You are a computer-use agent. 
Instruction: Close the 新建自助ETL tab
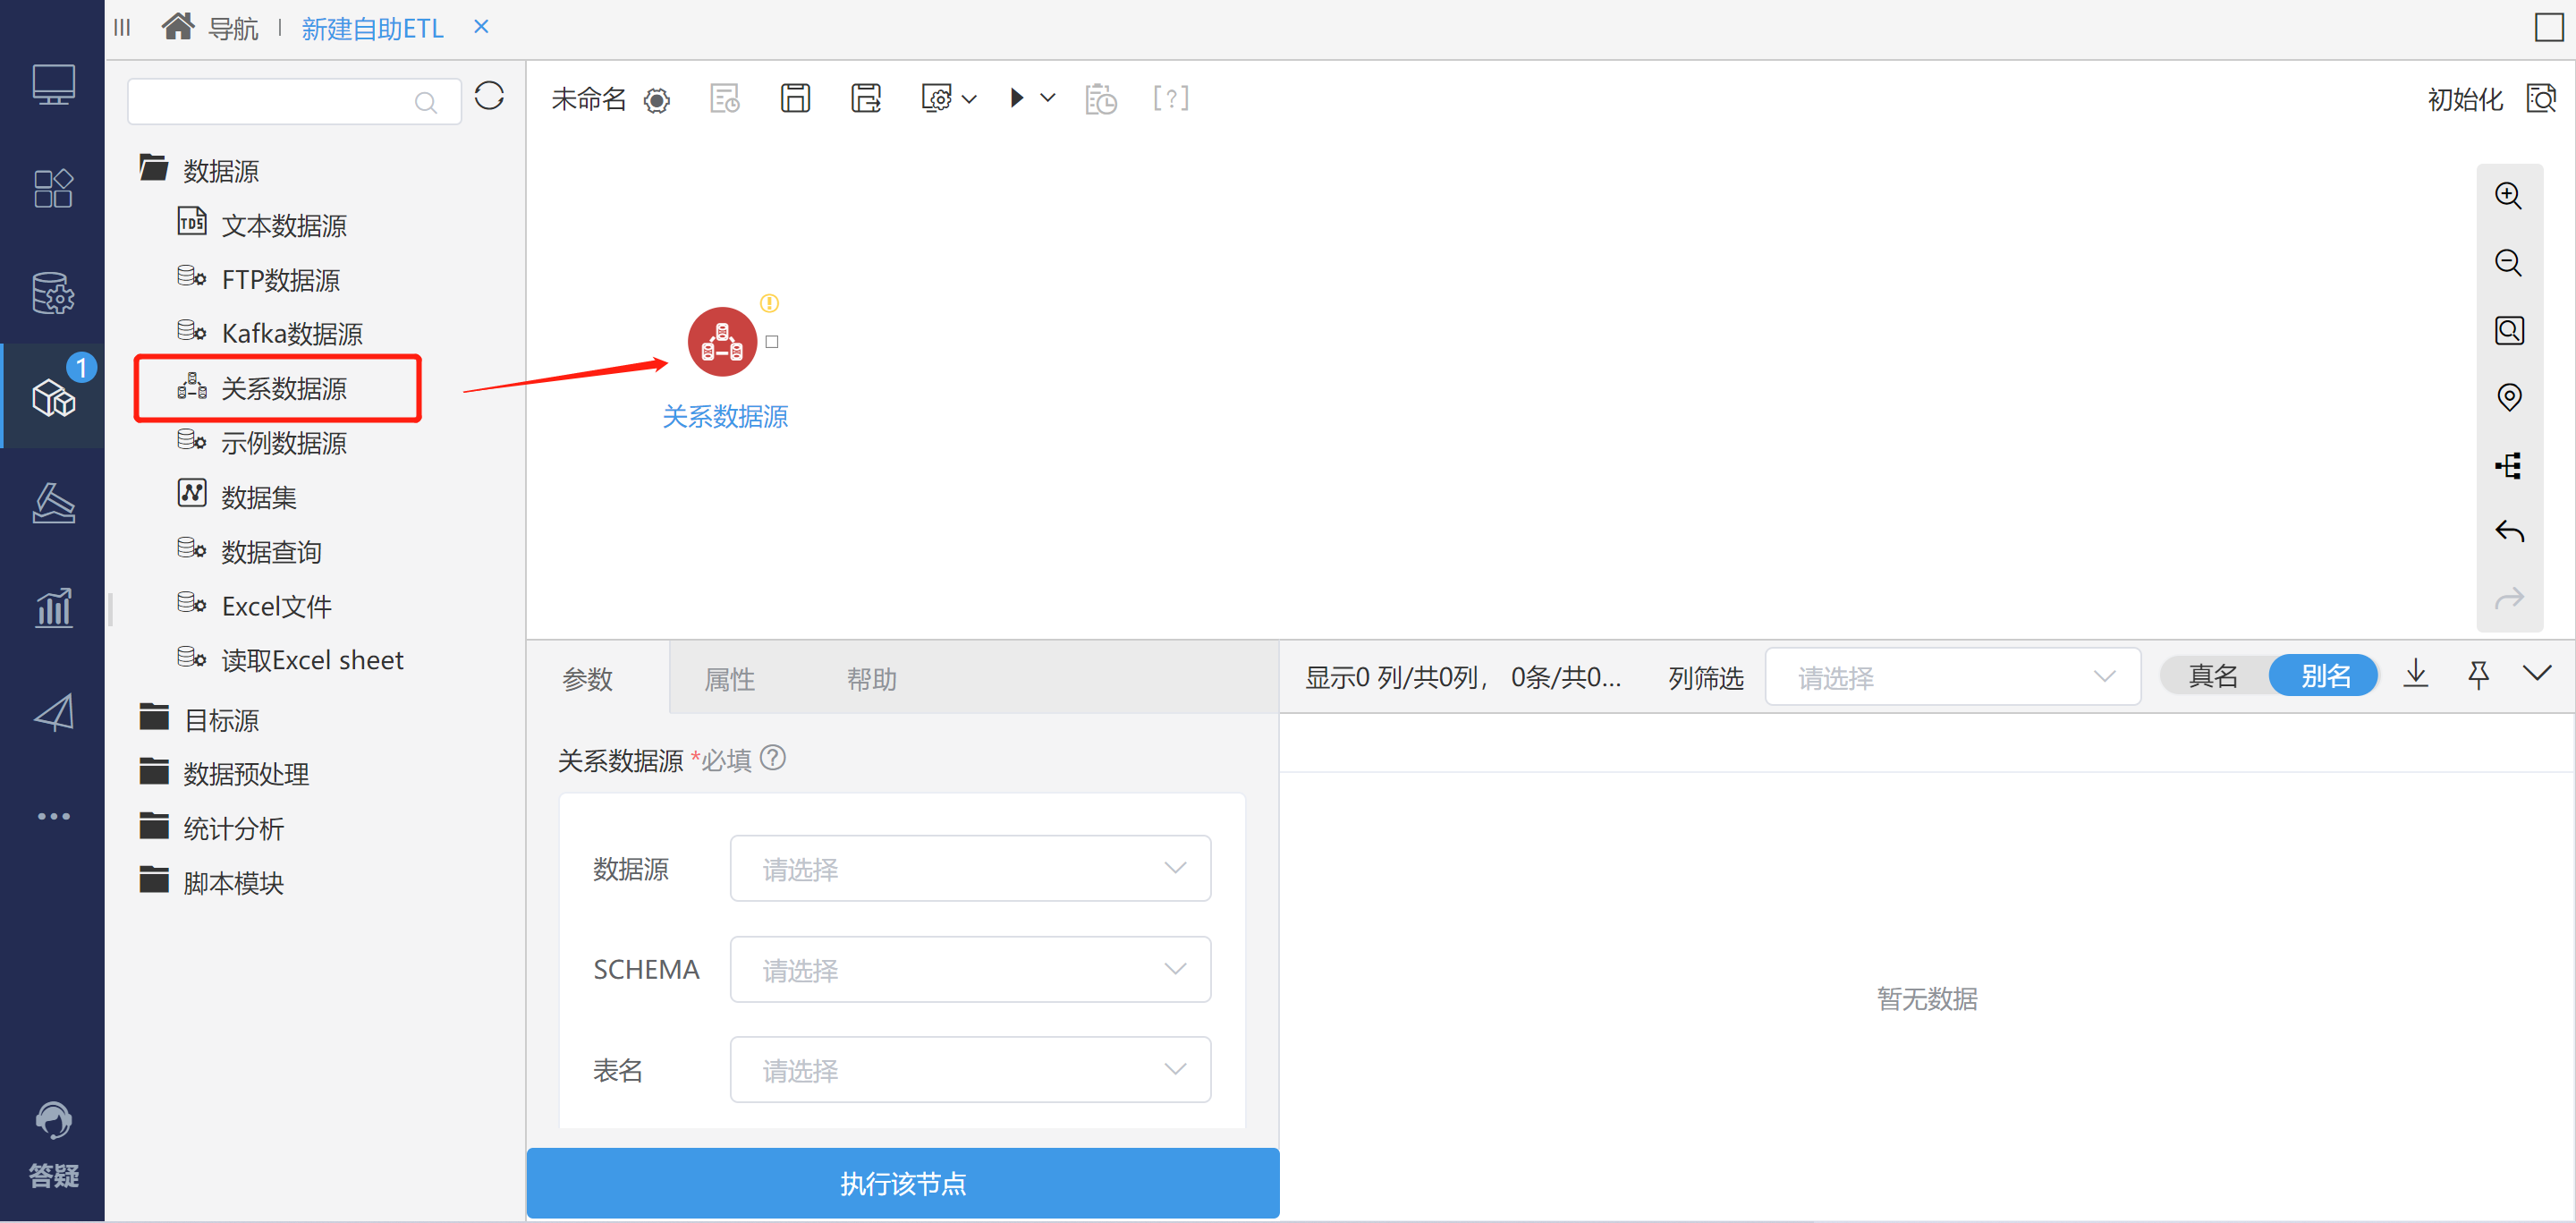481,27
